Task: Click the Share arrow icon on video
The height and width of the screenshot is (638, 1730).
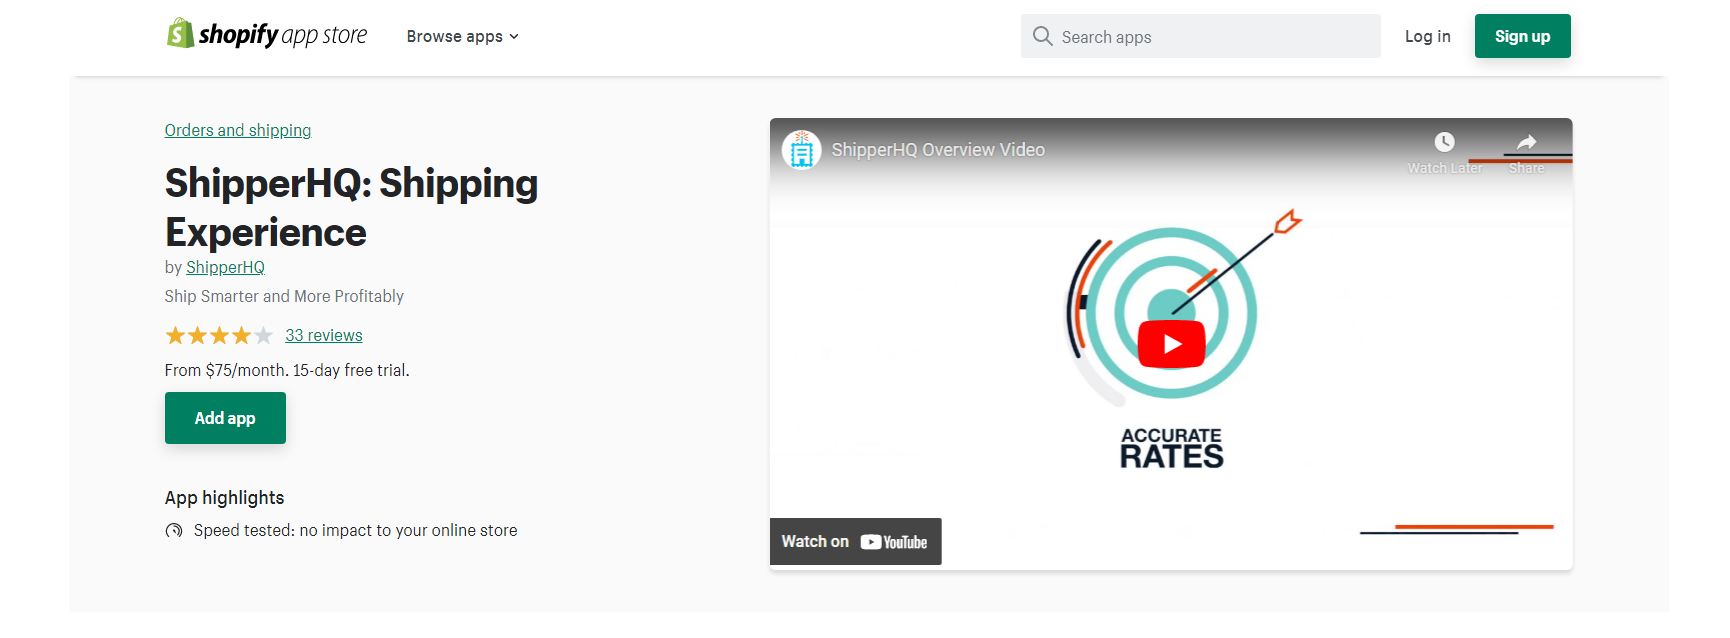Action: [1526, 142]
